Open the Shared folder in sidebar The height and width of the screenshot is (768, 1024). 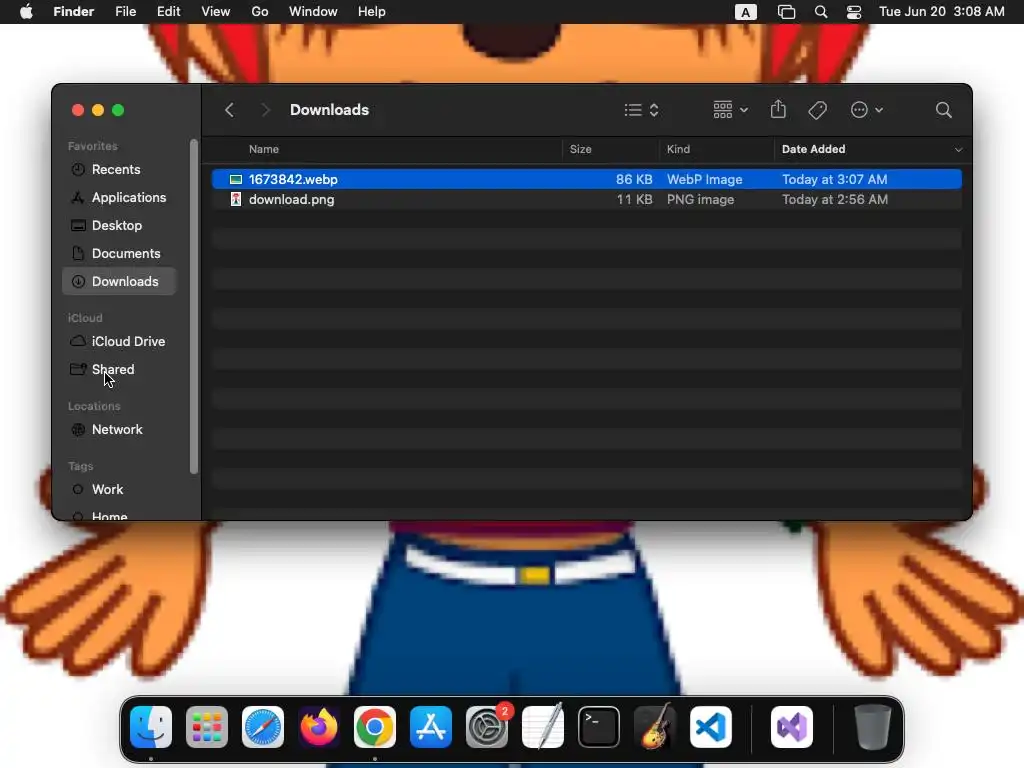tap(112, 370)
